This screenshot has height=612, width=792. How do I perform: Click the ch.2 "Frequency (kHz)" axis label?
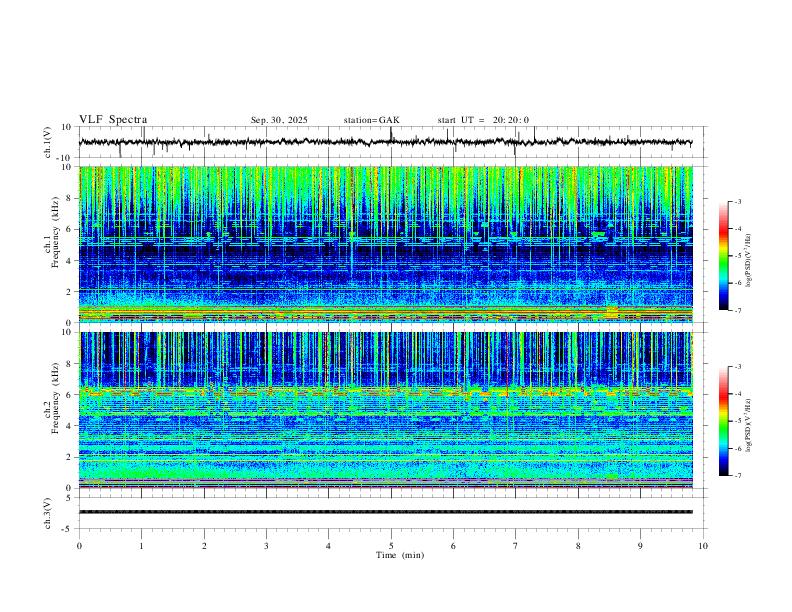[x=56, y=398]
